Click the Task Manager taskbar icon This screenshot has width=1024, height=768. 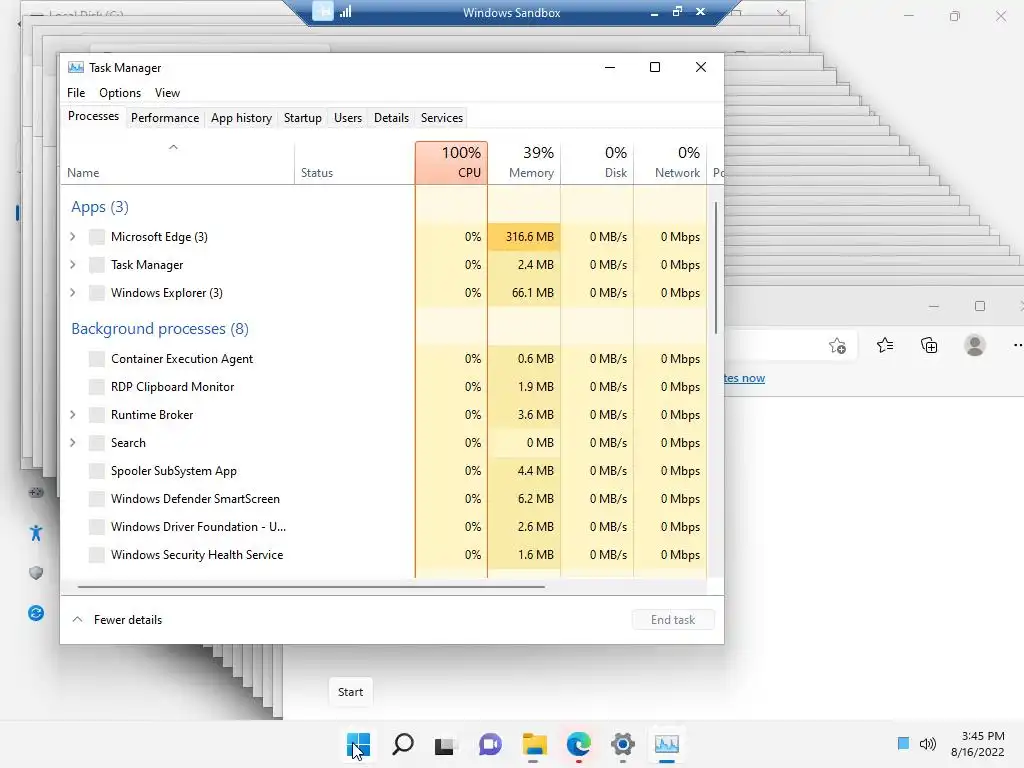point(667,744)
